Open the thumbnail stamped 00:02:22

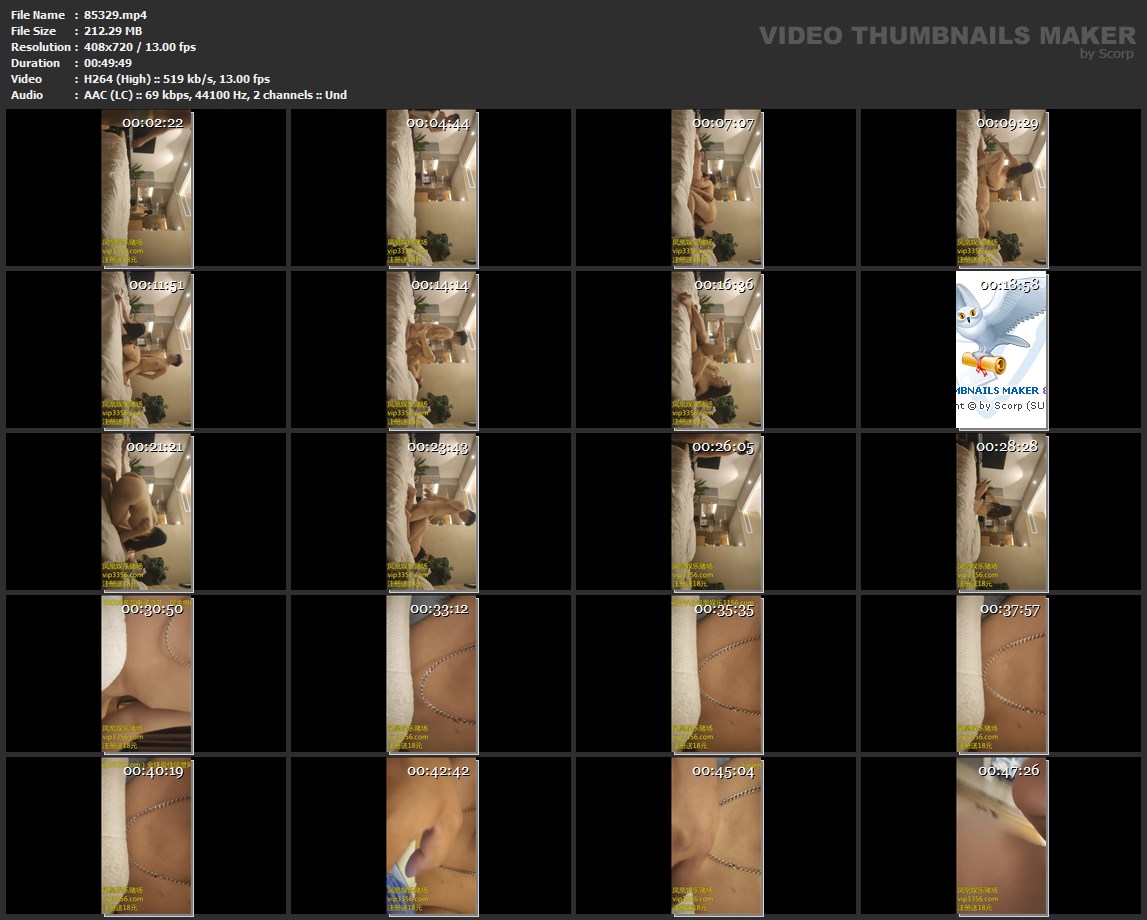[147, 188]
